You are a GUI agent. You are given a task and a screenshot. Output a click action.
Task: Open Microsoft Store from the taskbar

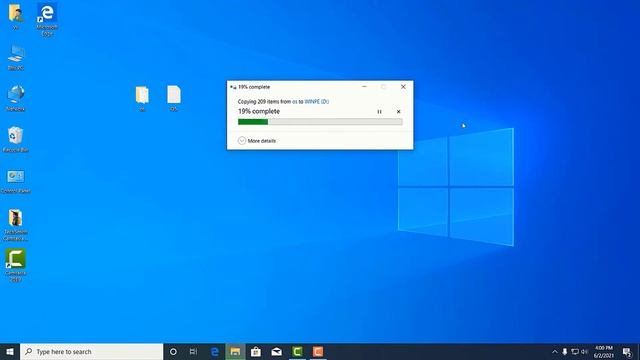[256, 351]
